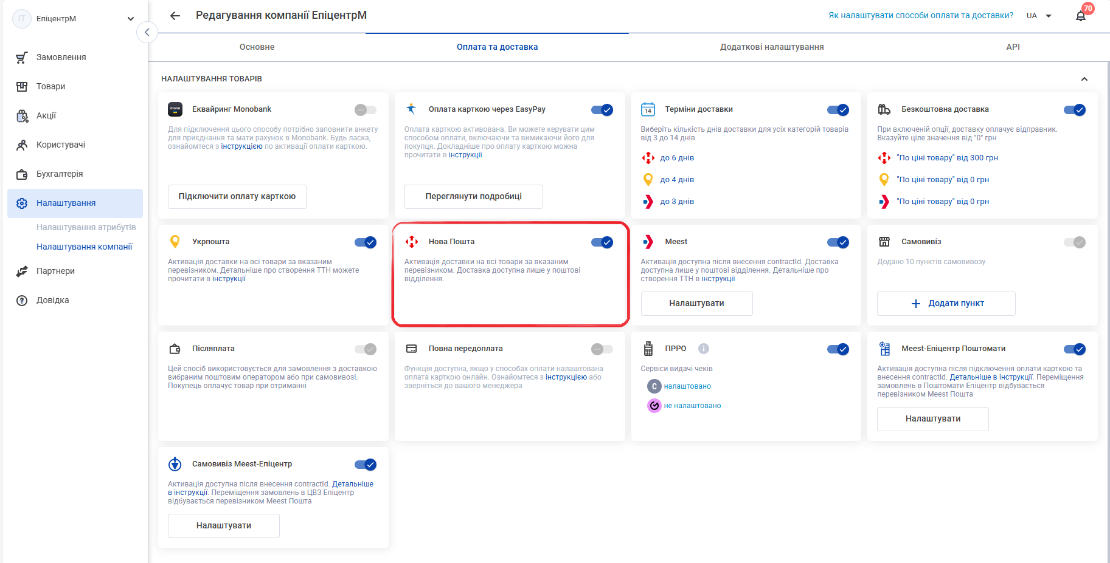Click the EasyPay star icon
The width and height of the screenshot is (1110, 563).
pyautogui.click(x=411, y=109)
